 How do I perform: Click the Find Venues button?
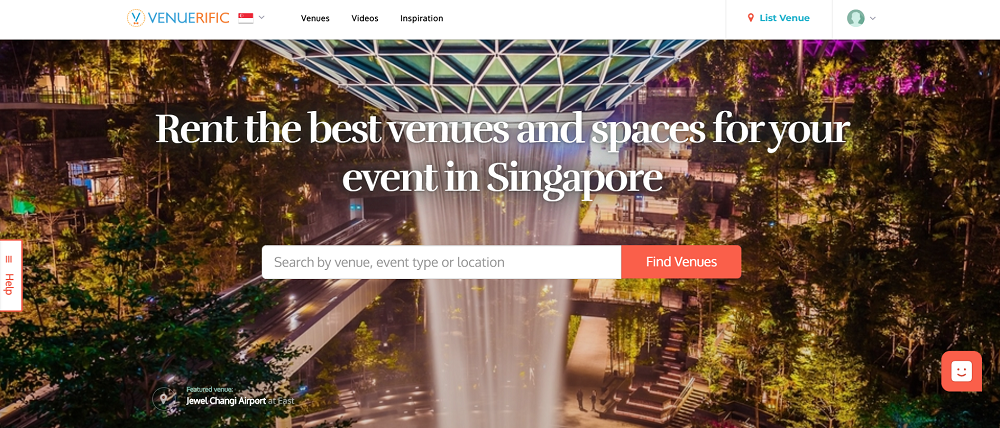[x=681, y=262]
